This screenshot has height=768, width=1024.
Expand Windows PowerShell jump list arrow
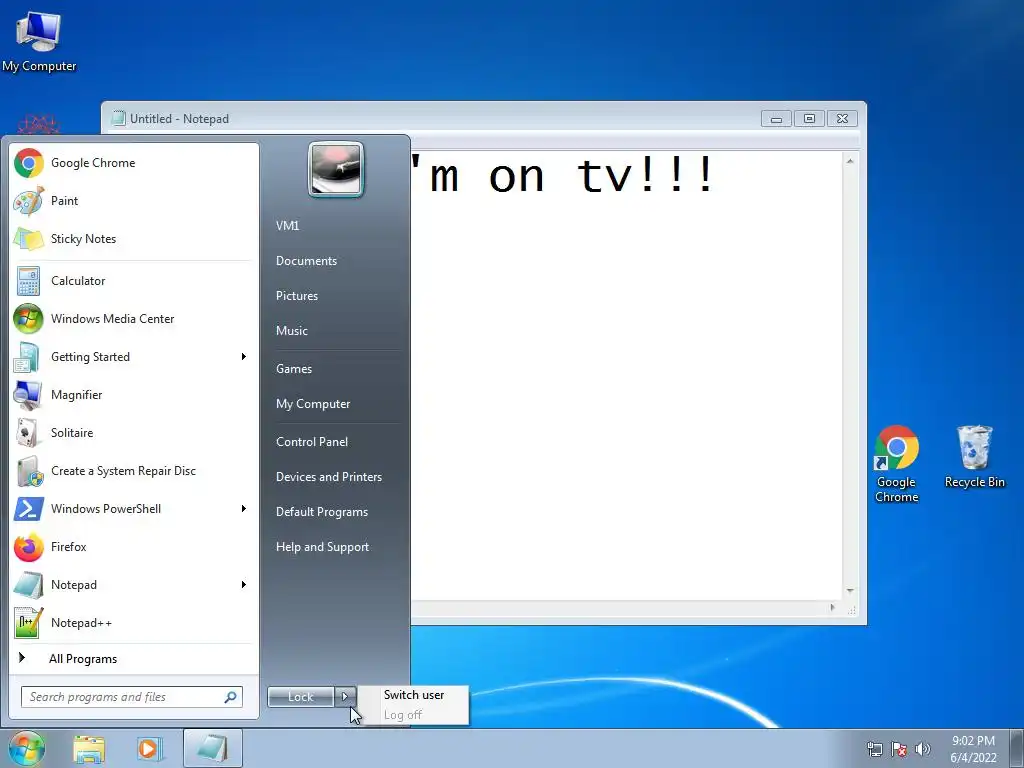pyautogui.click(x=244, y=509)
